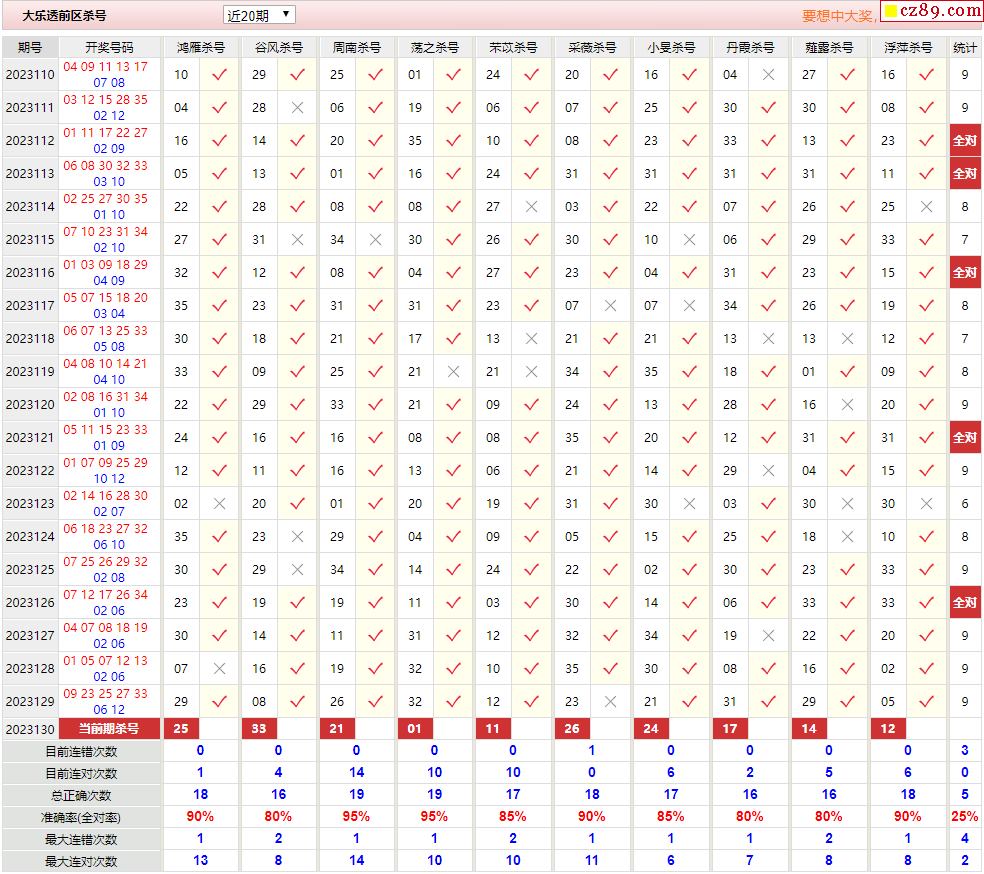
Task: Click the 期号 column header
Action: 30,48
